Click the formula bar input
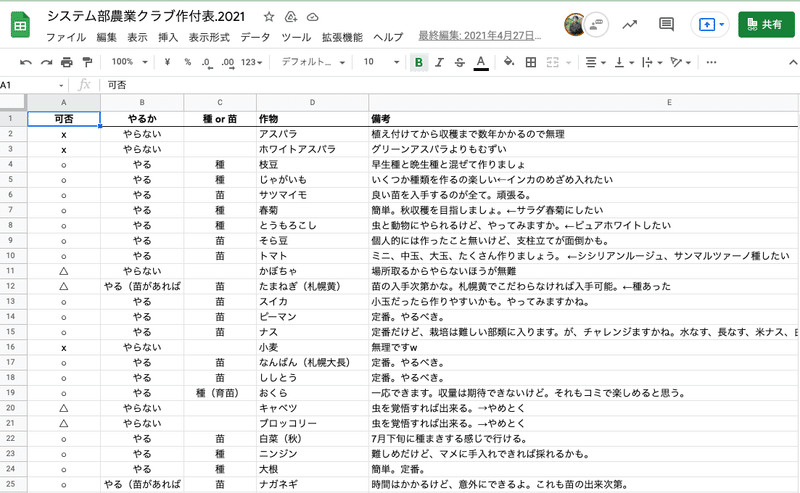Viewport: 800px width, 493px height. click(x=449, y=85)
